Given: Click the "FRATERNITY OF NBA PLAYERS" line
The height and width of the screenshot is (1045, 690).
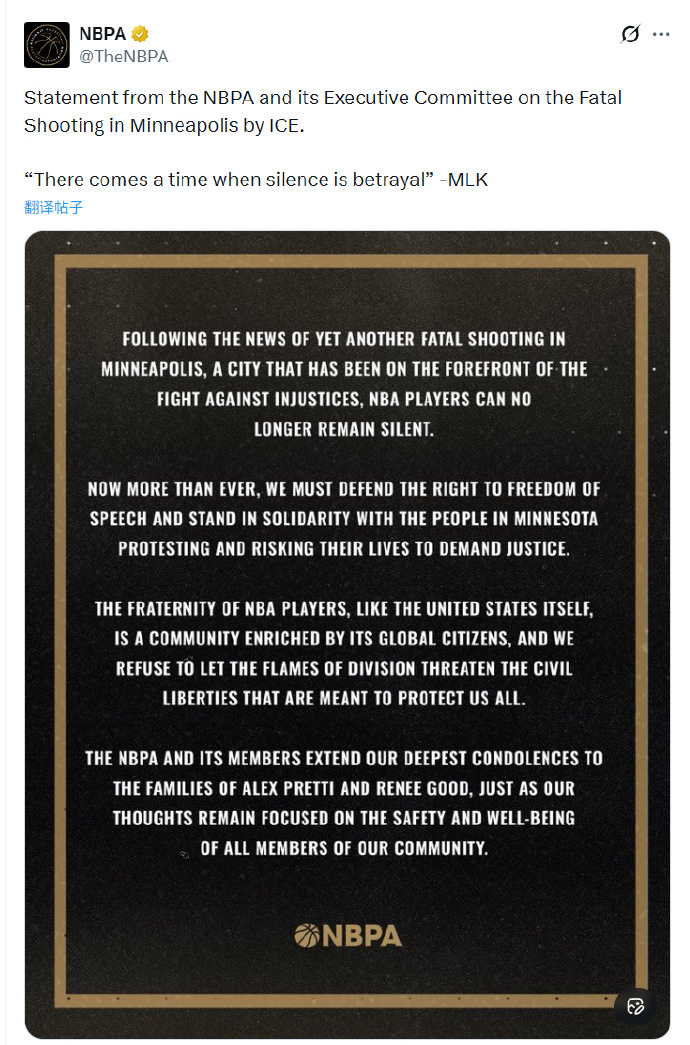Looking at the screenshot, I should point(343,608).
